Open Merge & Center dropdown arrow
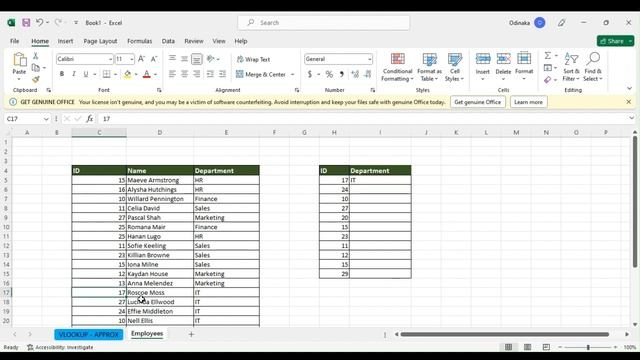The image size is (640, 360). [x=292, y=75]
